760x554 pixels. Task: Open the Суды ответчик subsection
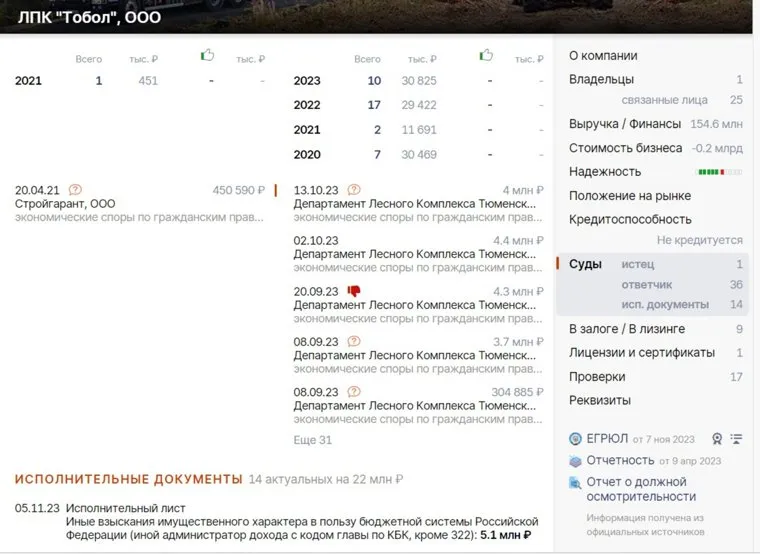[646, 285]
